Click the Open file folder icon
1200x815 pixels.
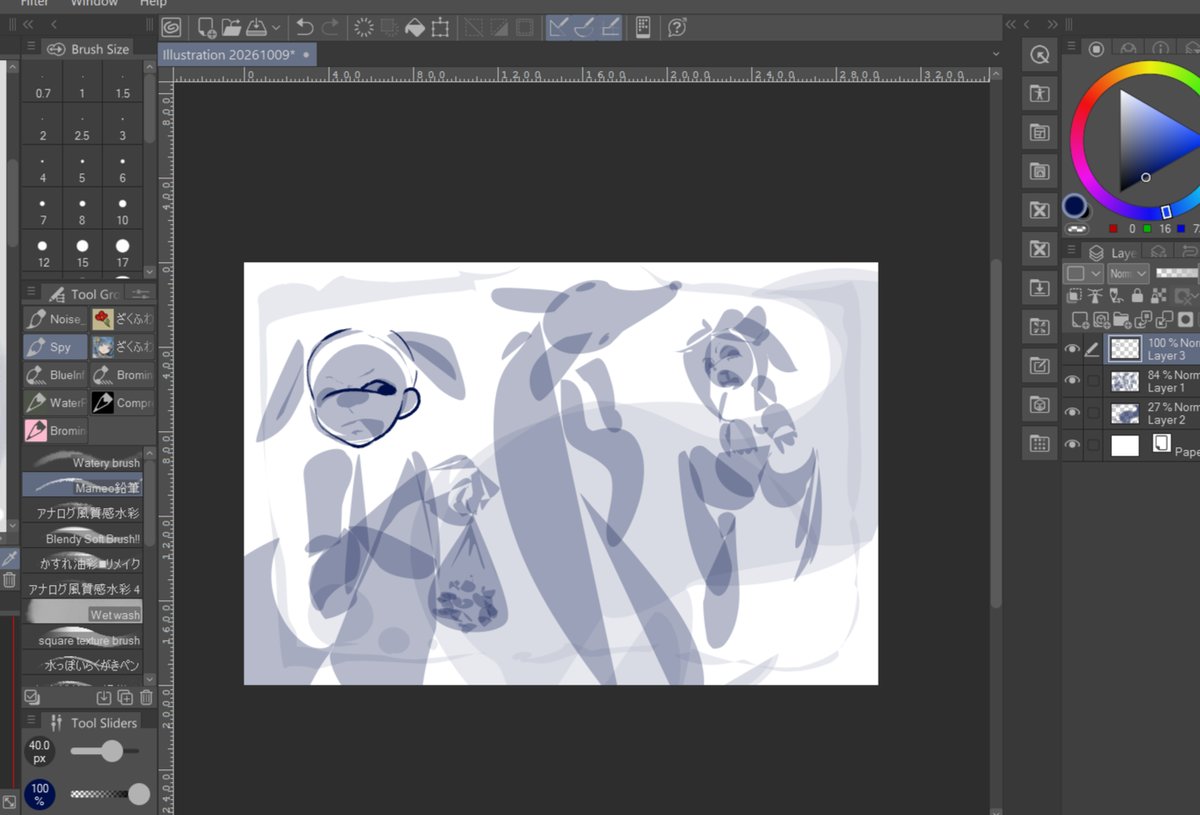point(231,28)
